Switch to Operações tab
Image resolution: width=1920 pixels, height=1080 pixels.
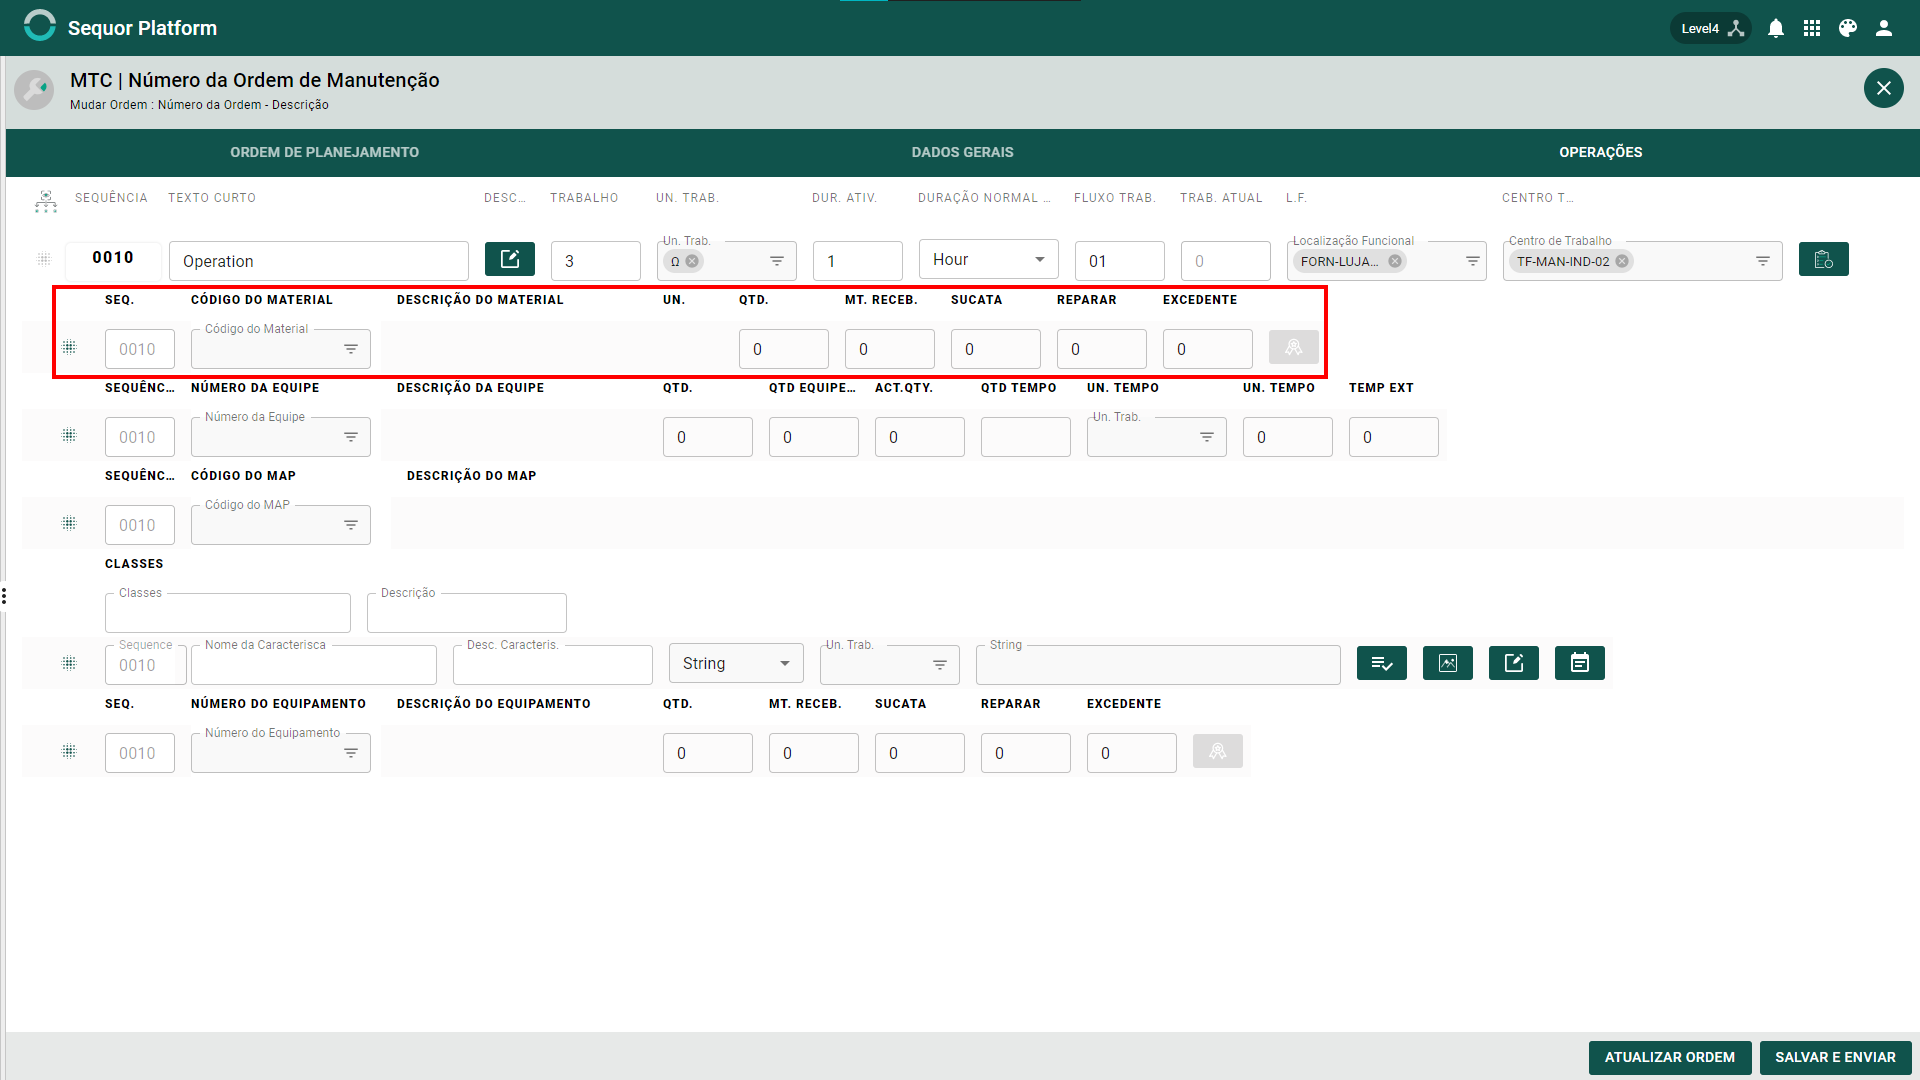(x=1600, y=152)
